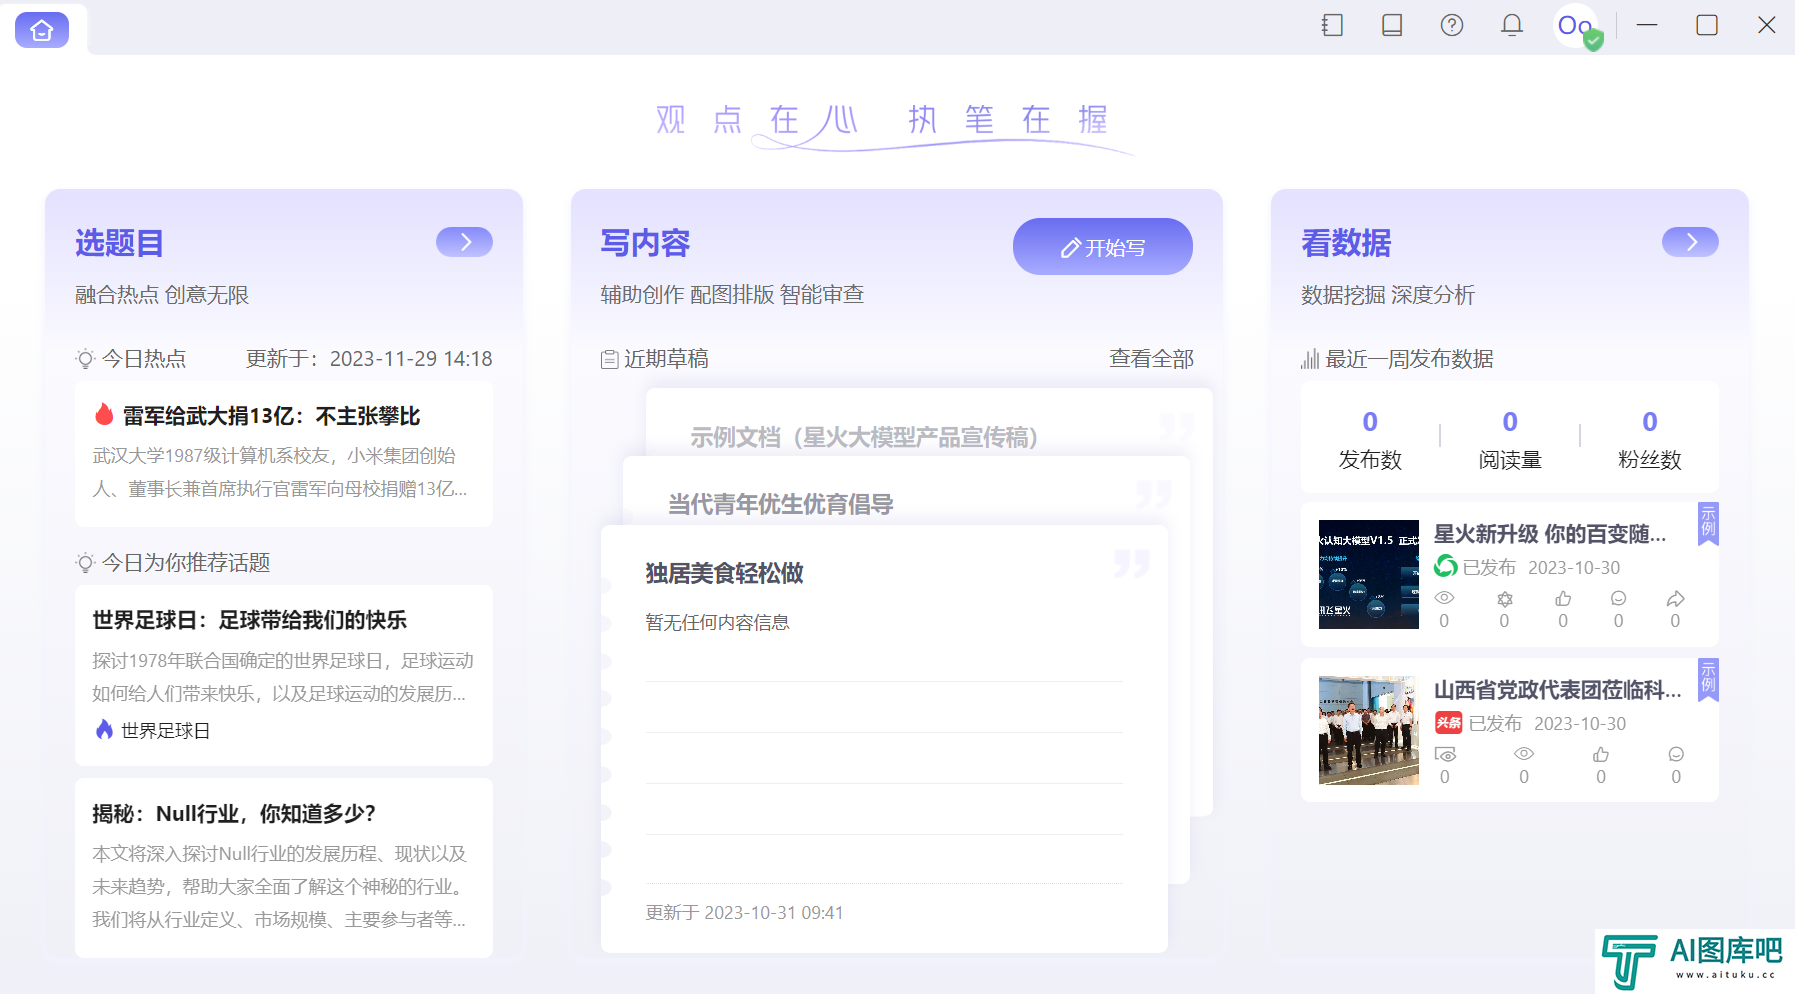Click the 最近一周发布数据 bar chart icon
The width and height of the screenshot is (1795, 994).
pos(1310,359)
